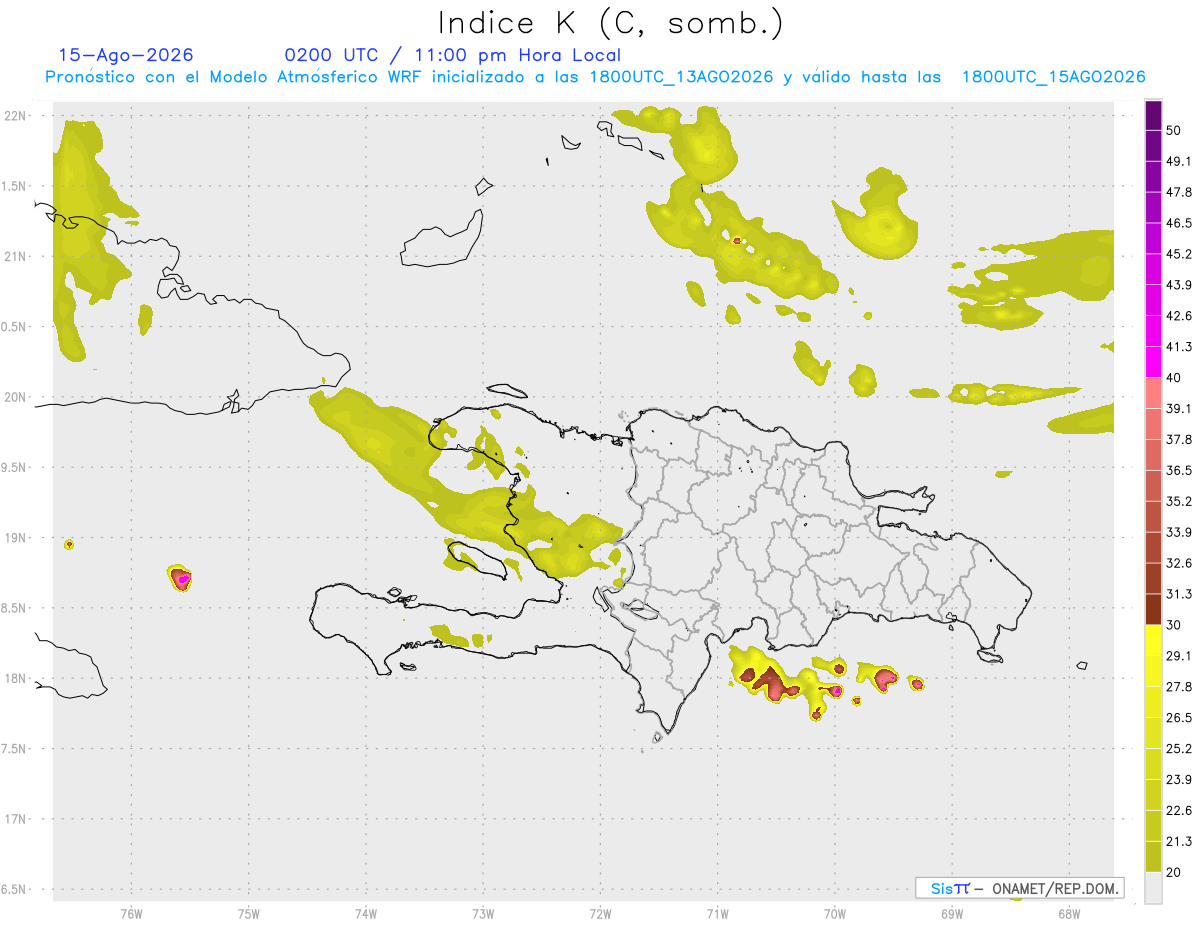Click the "0200 UTC / 11:00 pm Hora Local" time text
This screenshot has height=927, width=1200.
coord(453,55)
